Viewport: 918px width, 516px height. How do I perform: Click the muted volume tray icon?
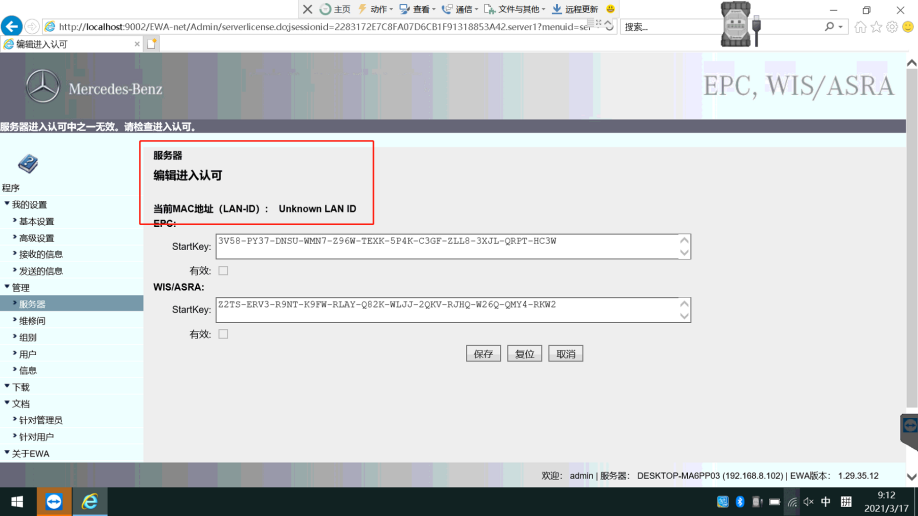pyautogui.click(x=809, y=502)
